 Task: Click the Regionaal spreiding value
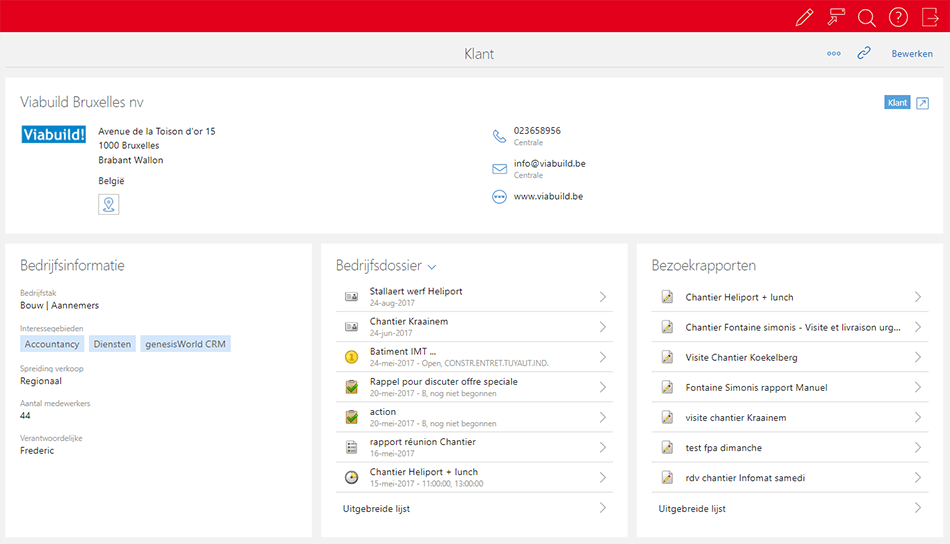point(41,381)
